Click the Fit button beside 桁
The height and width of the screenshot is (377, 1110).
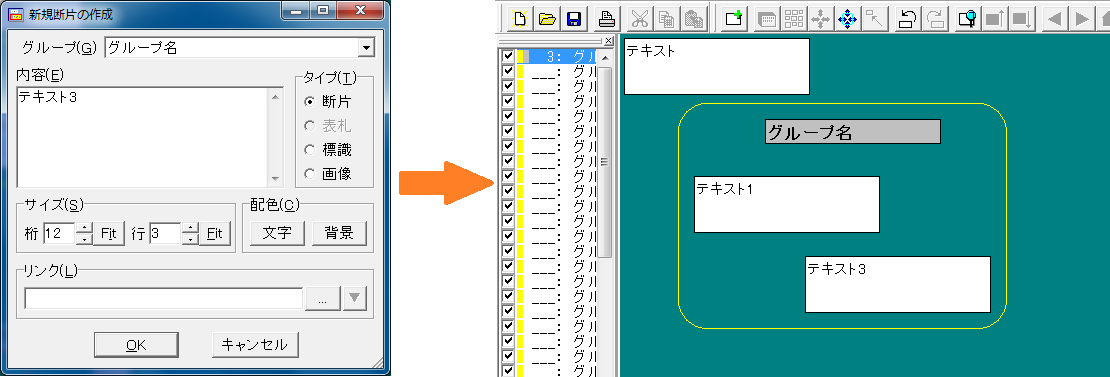point(109,233)
